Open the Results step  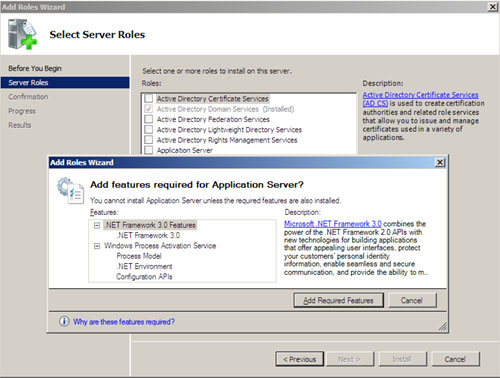20,125
